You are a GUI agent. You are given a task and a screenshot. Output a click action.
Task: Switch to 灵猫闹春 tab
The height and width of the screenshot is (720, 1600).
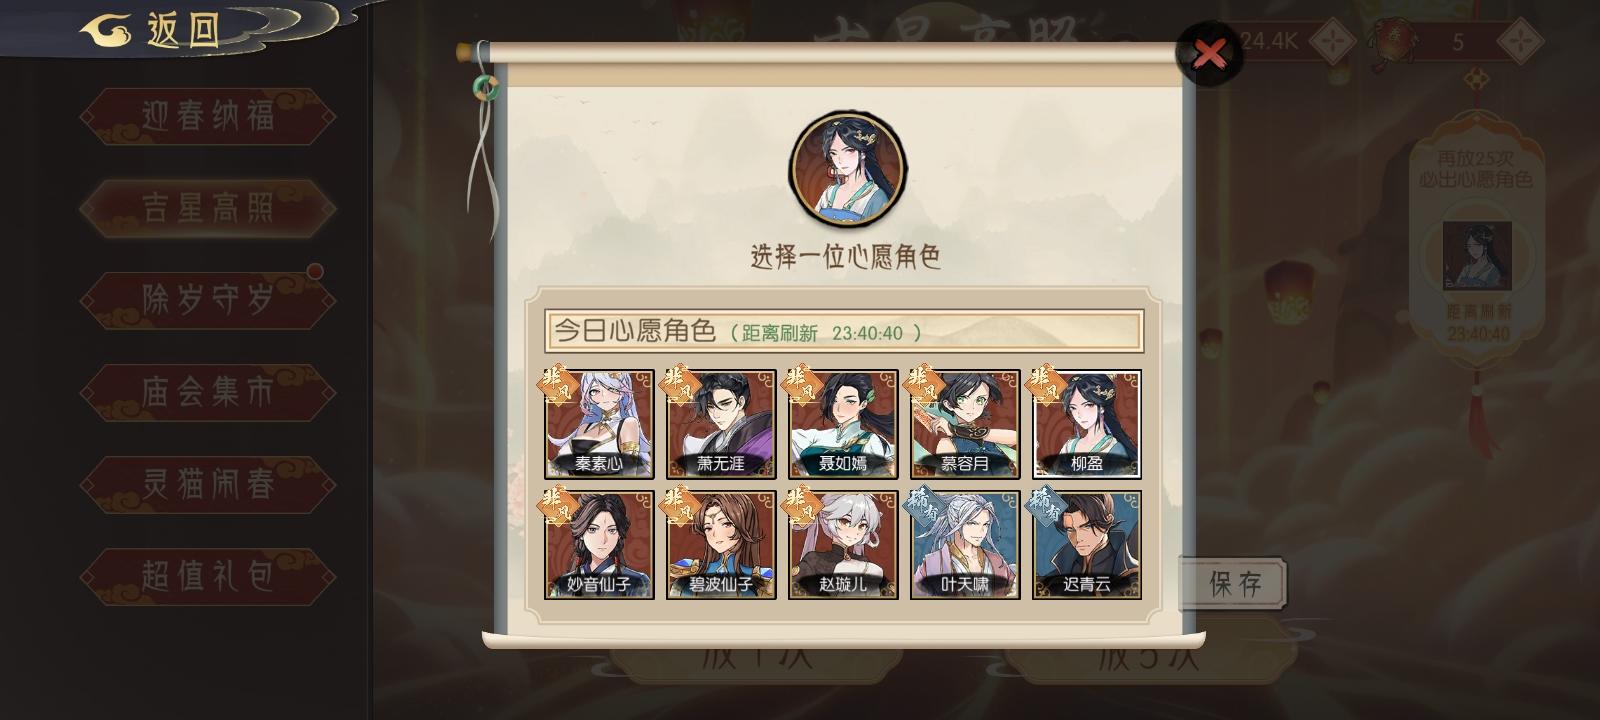[x=208, y=484]
